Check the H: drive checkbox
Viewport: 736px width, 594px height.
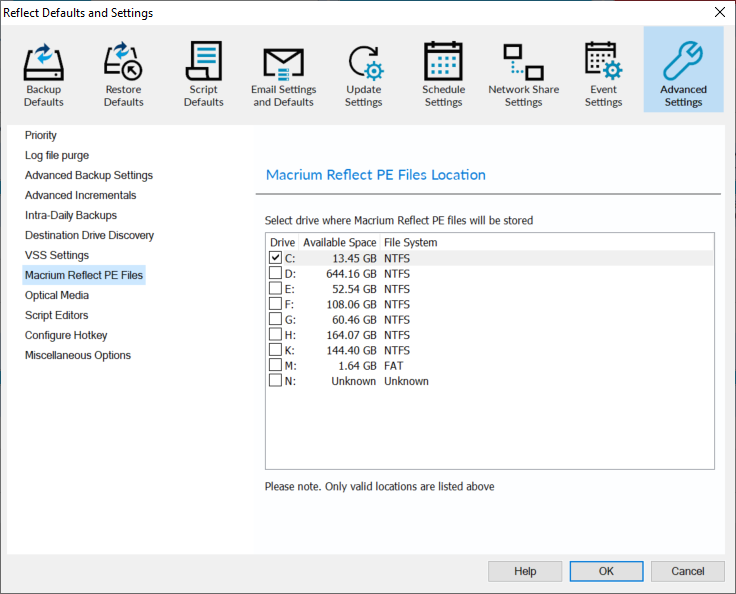(276, 334)
